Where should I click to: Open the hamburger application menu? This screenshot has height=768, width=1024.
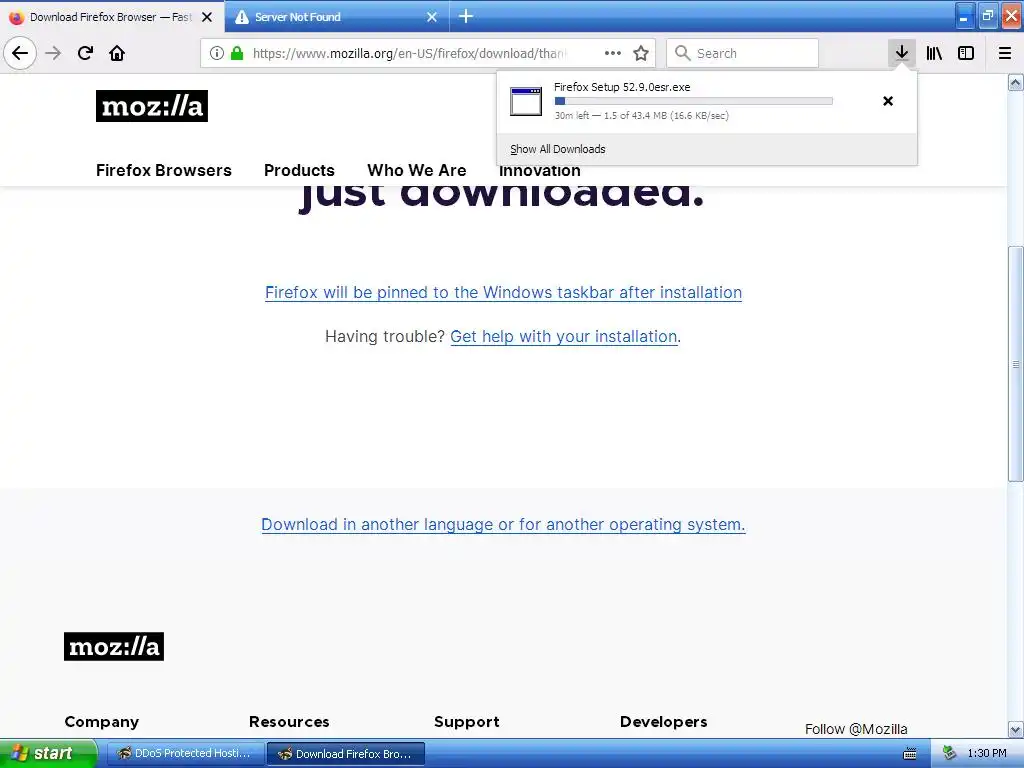click(x=1005, y=53)
